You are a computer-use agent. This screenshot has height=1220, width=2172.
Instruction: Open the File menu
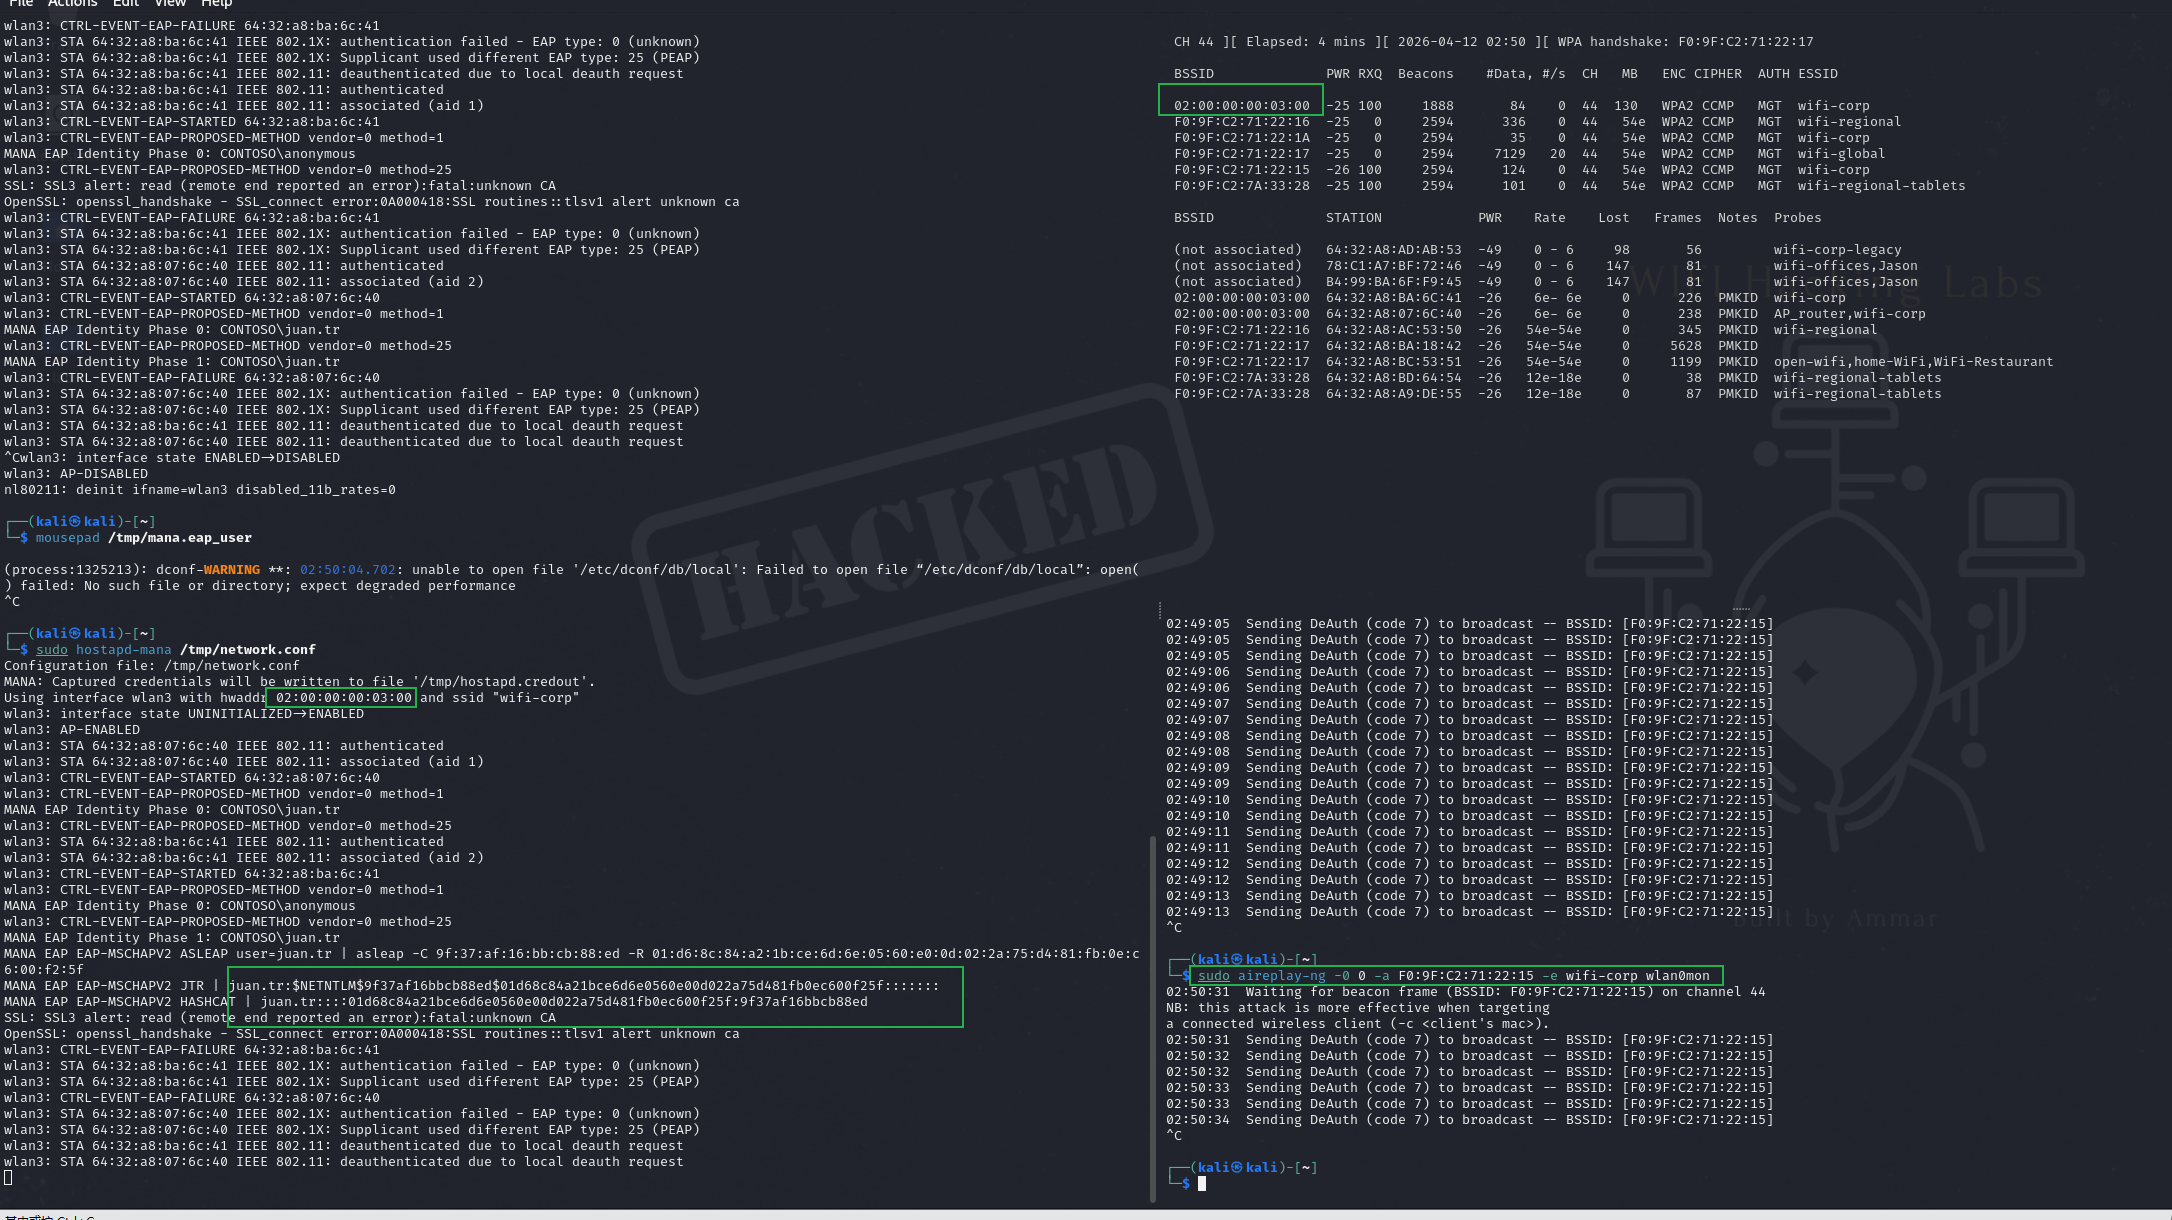pos(20,4)
